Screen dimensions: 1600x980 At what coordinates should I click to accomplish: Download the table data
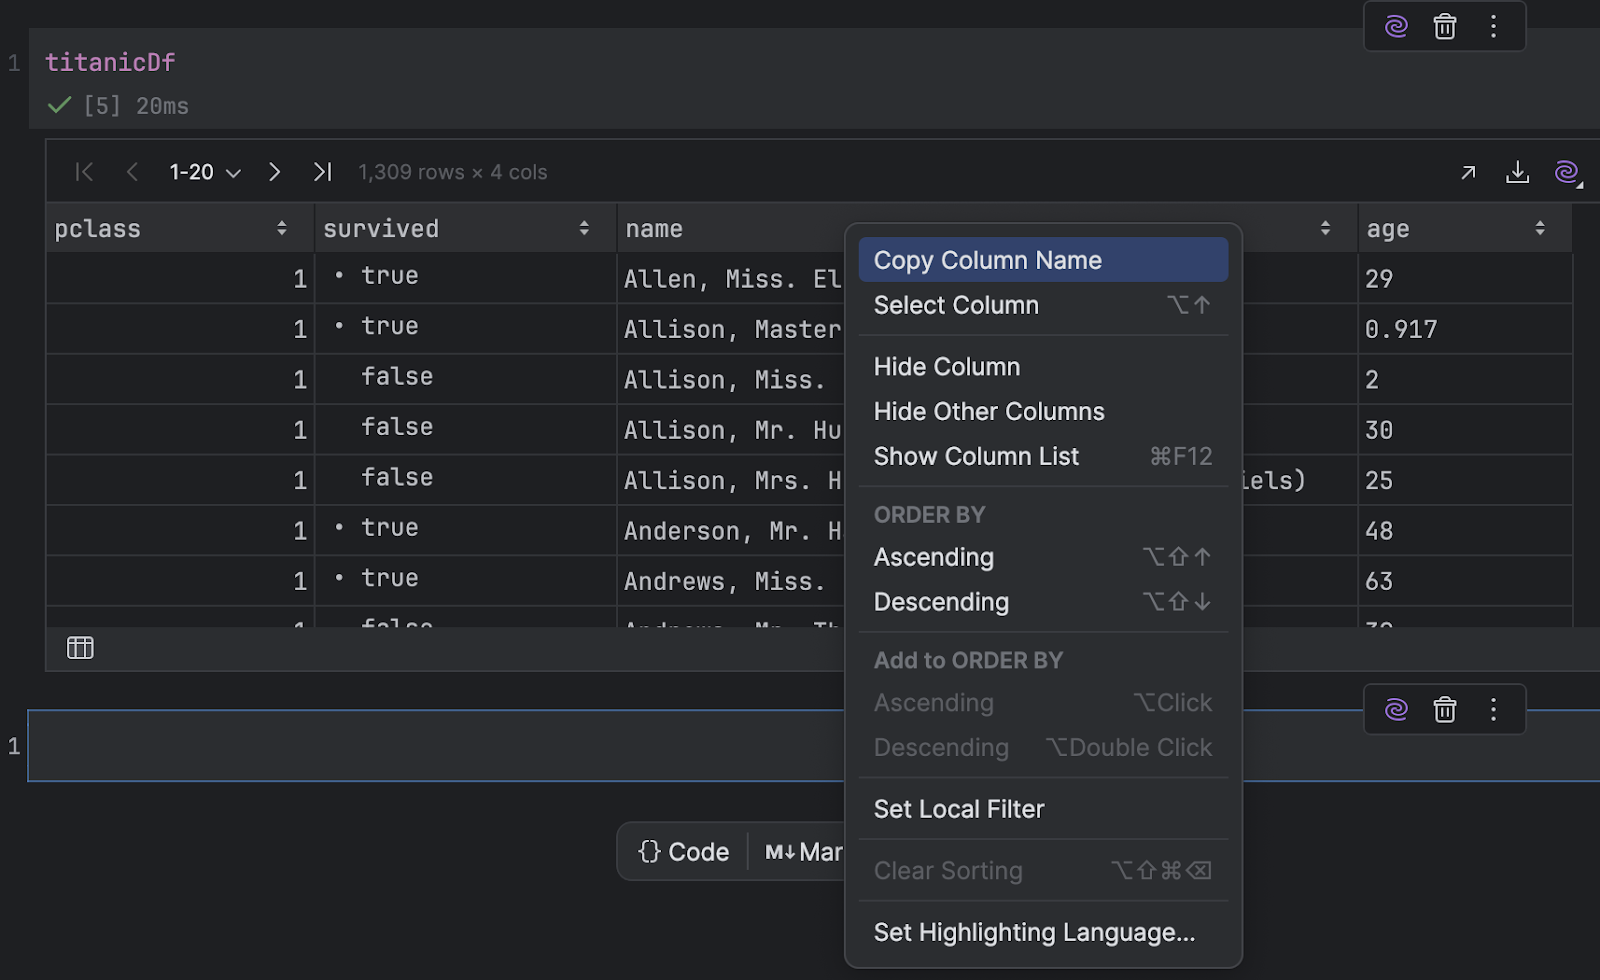click(1517, 172)
